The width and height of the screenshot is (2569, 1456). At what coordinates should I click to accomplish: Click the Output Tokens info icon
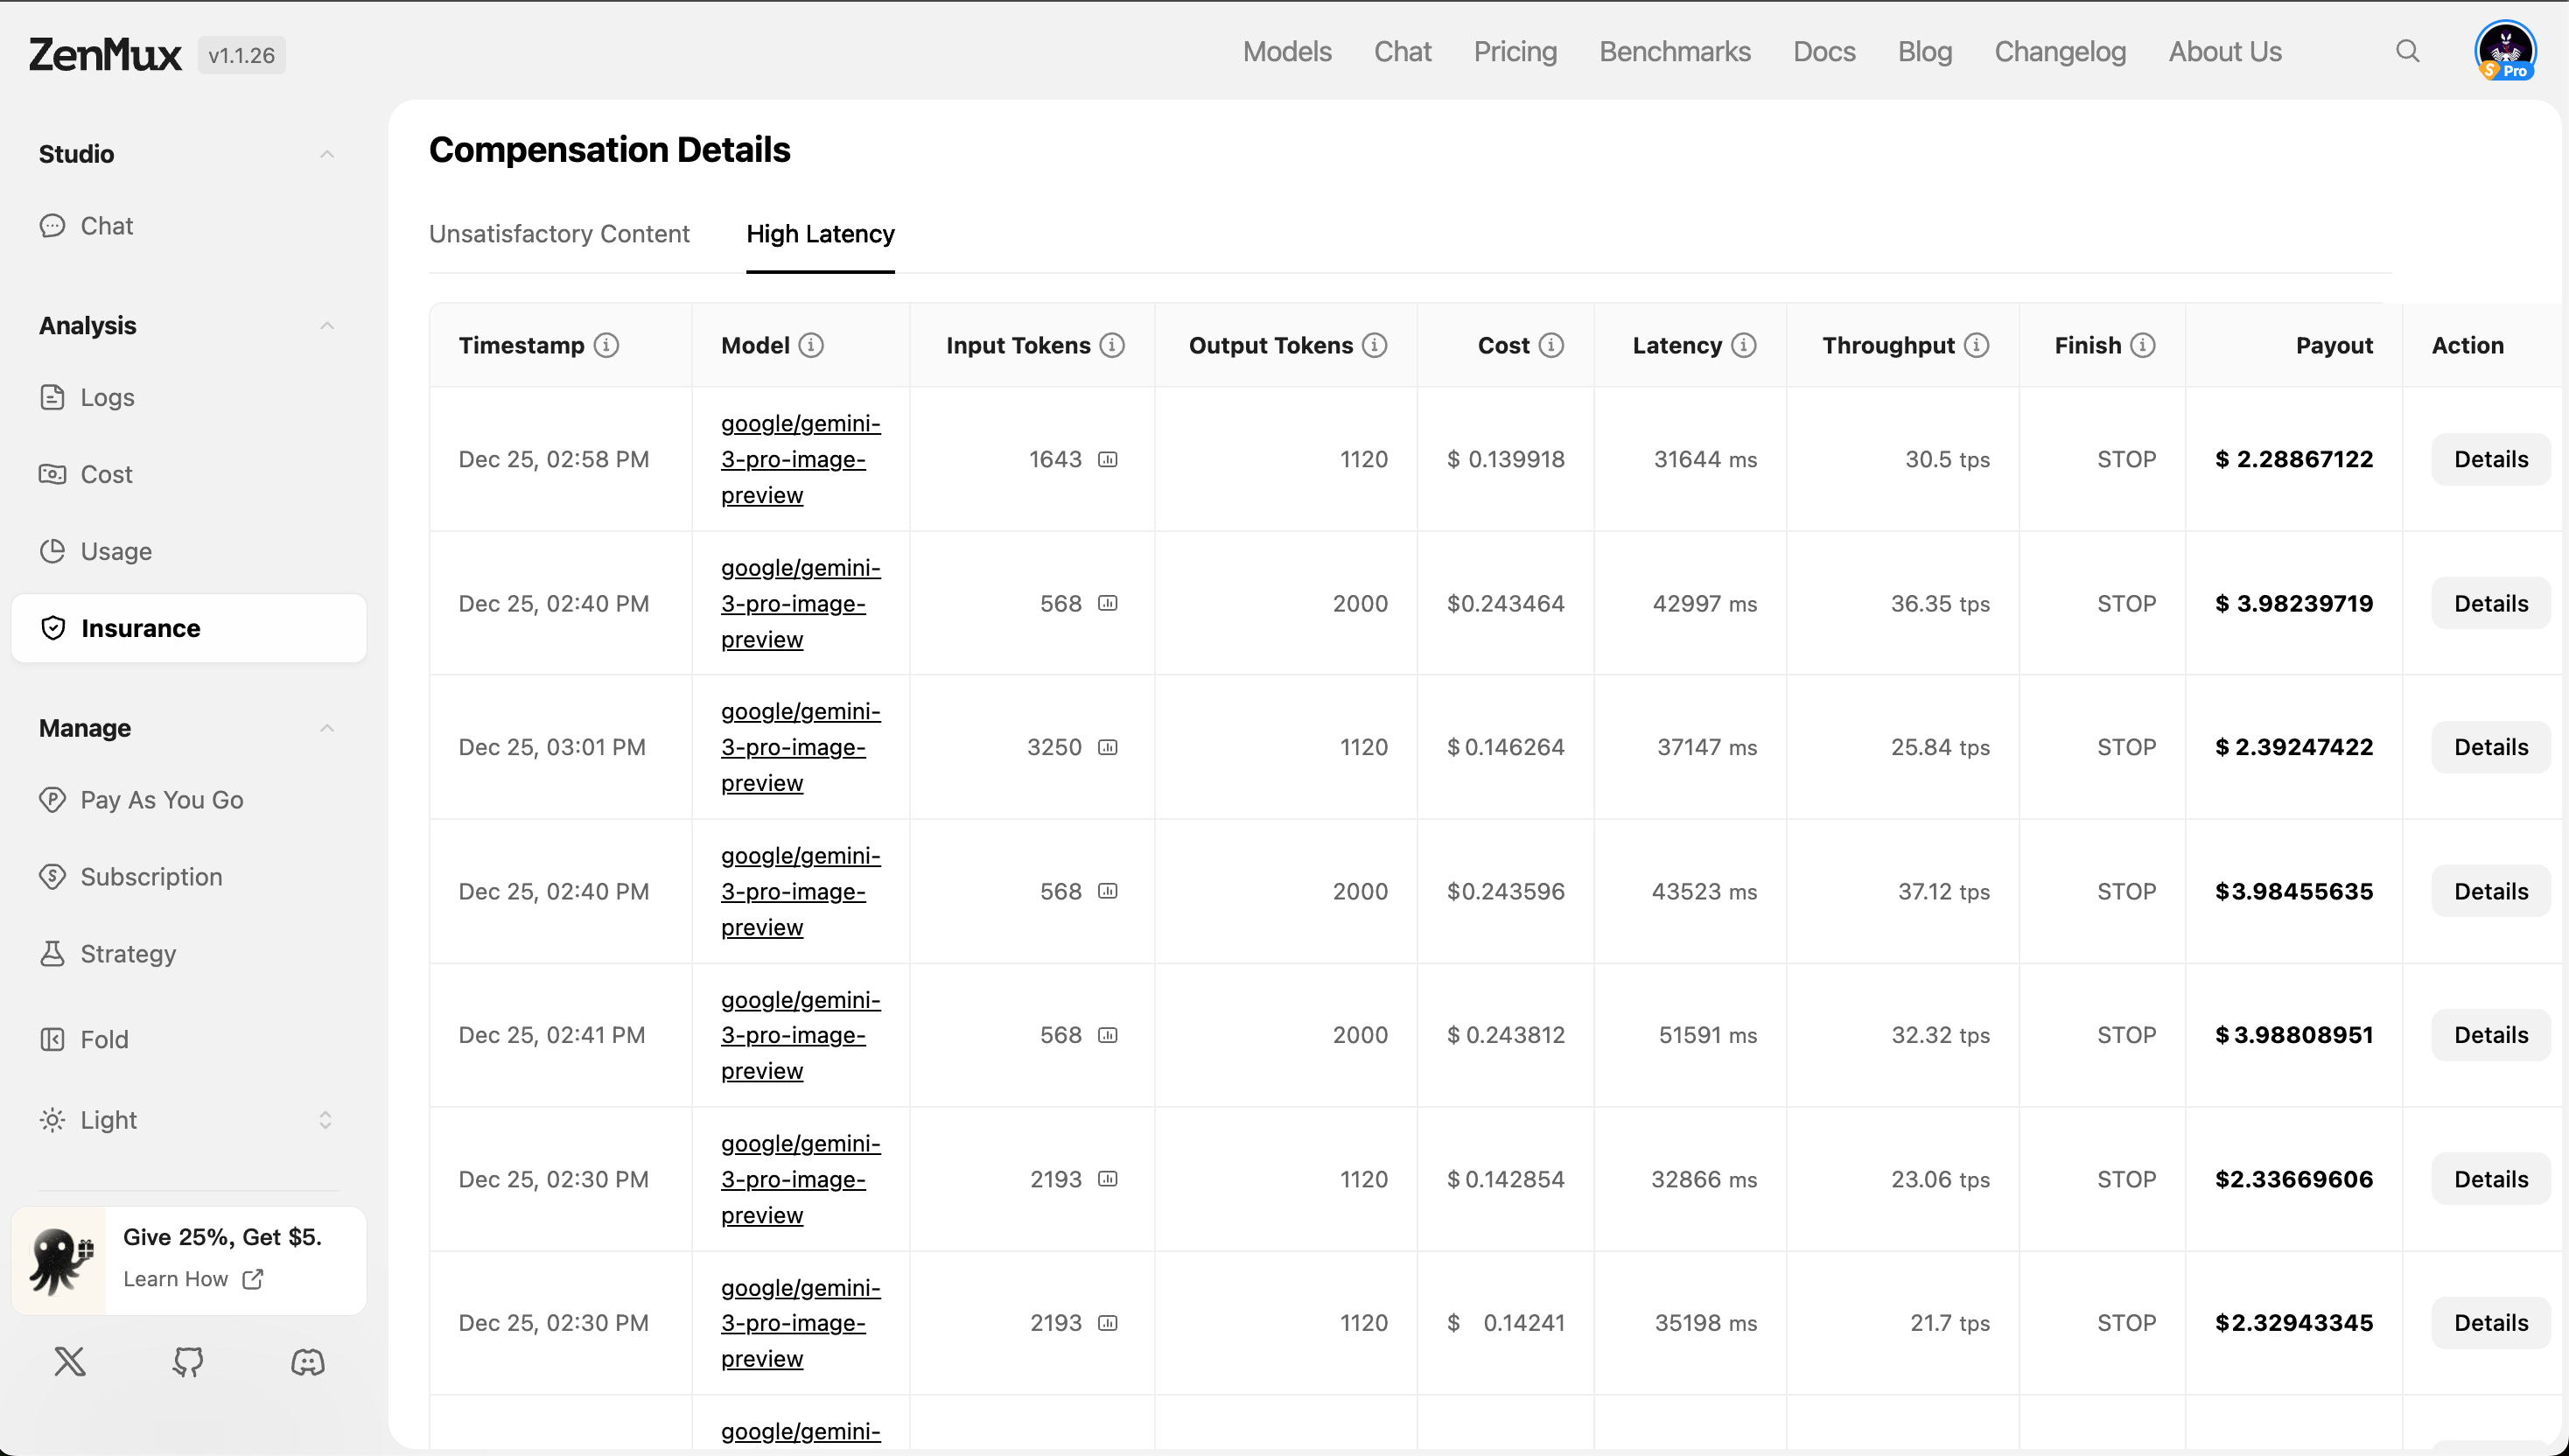tap(1375, 345)
